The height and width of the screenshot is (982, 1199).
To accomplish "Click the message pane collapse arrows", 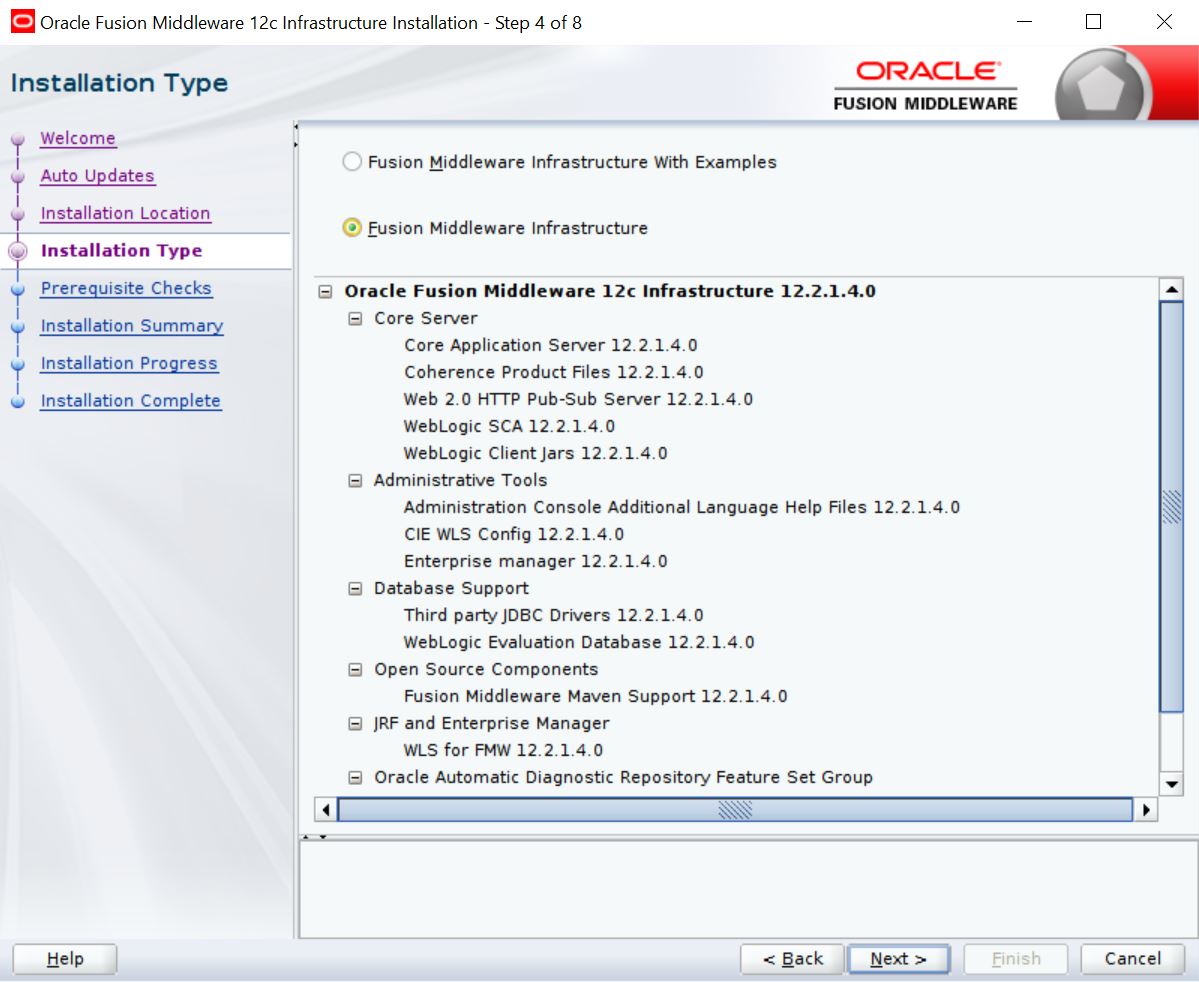I will click(314, 837).
